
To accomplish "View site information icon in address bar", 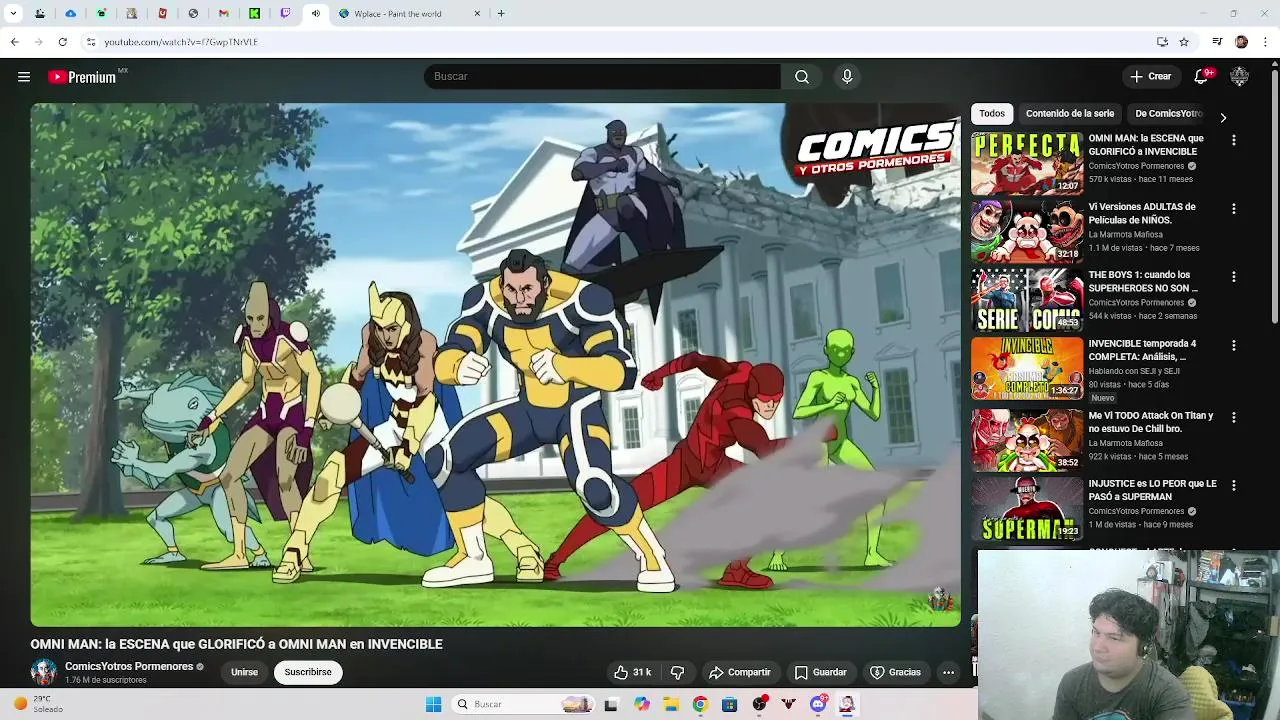I will click(x=90, y=42).
